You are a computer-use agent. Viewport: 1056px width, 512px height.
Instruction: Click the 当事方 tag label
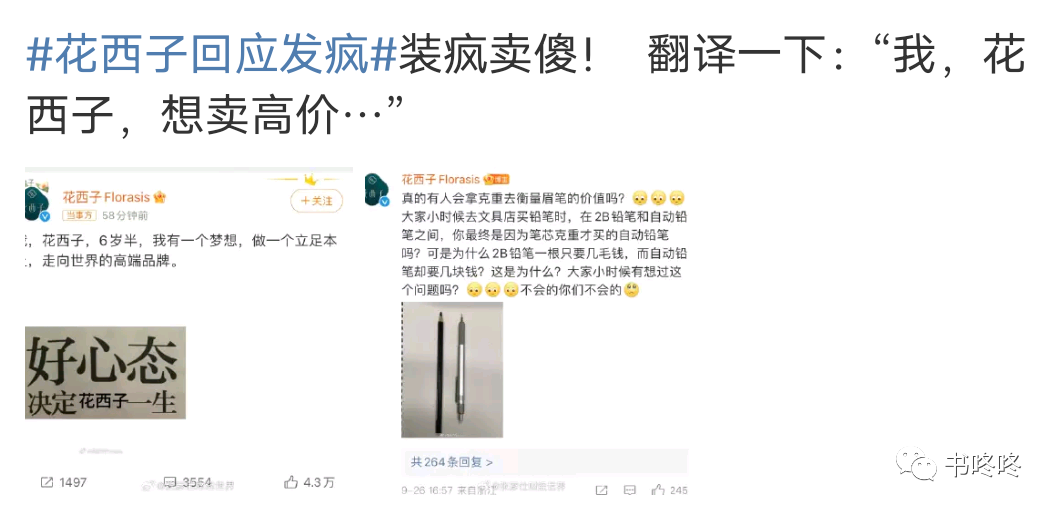pyautogui.click(x=80, y=216)
